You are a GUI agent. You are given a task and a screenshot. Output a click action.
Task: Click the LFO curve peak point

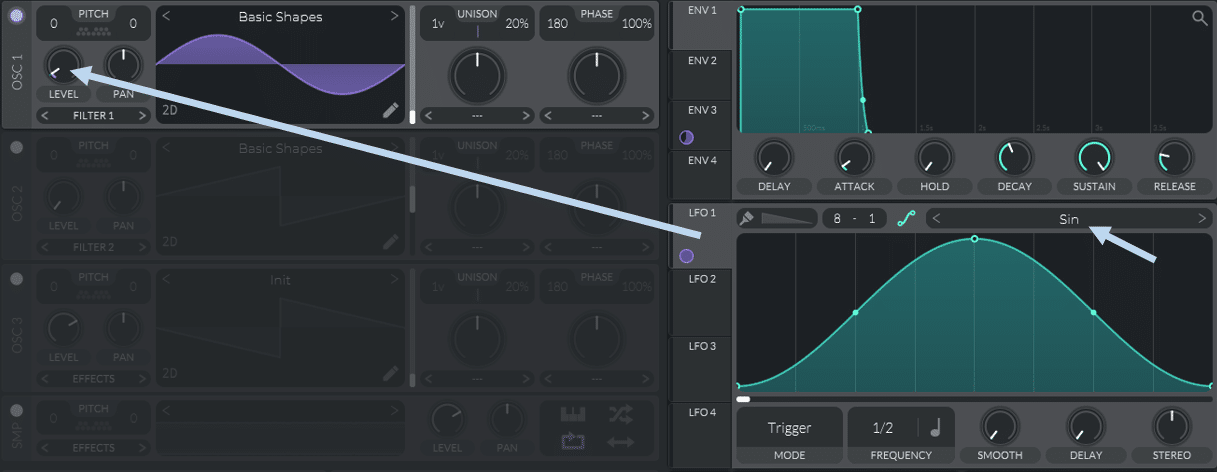(974, 239)
